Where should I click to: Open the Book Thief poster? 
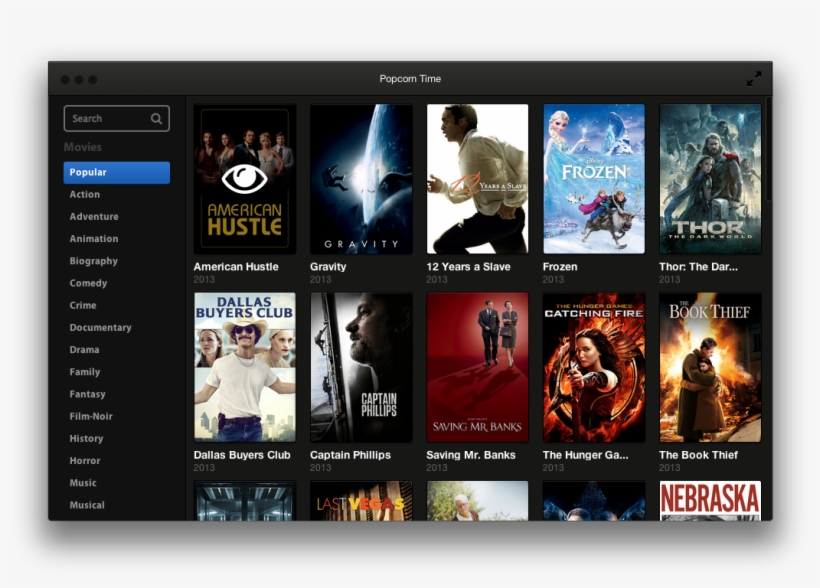click(710, 367)
